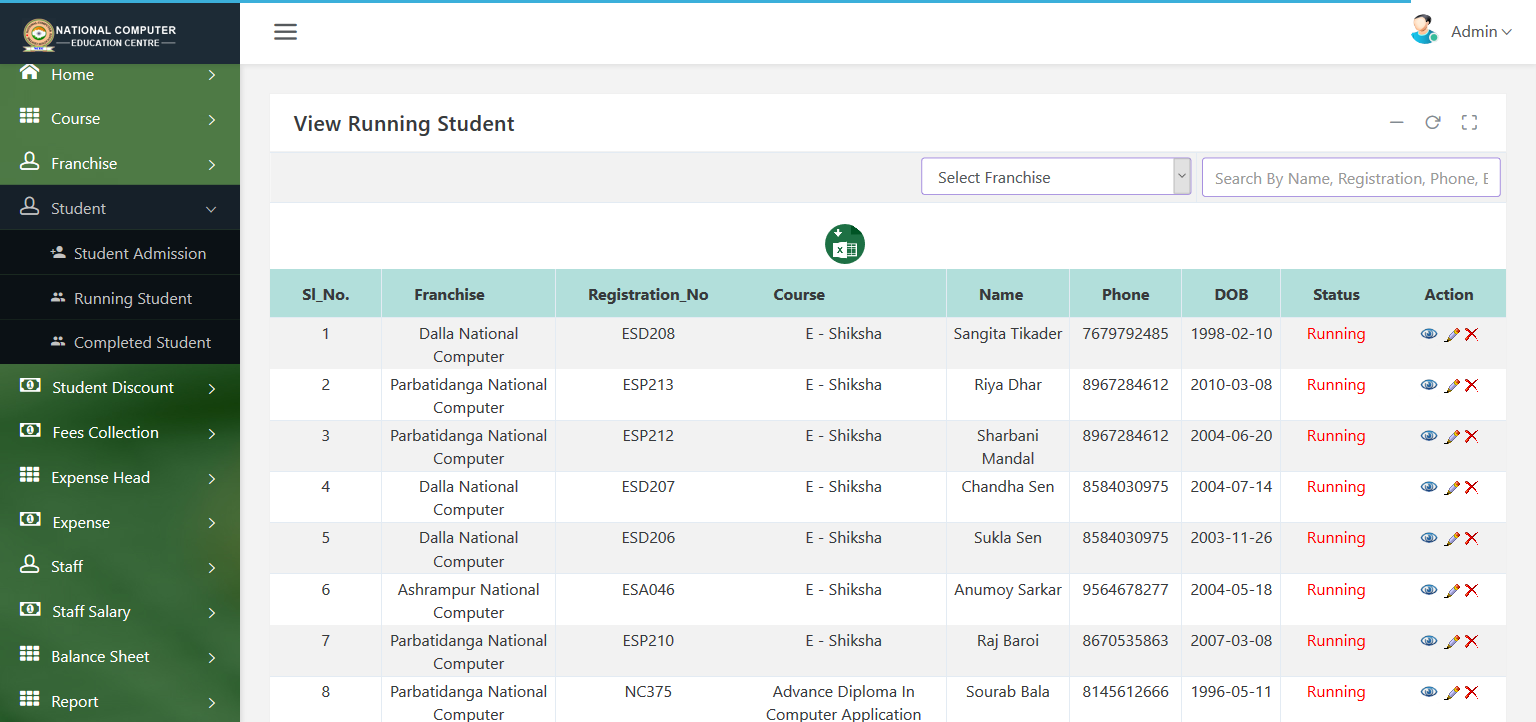
Task: Click Running status for Raj Baroi
Action: [x=1336, y=641]
